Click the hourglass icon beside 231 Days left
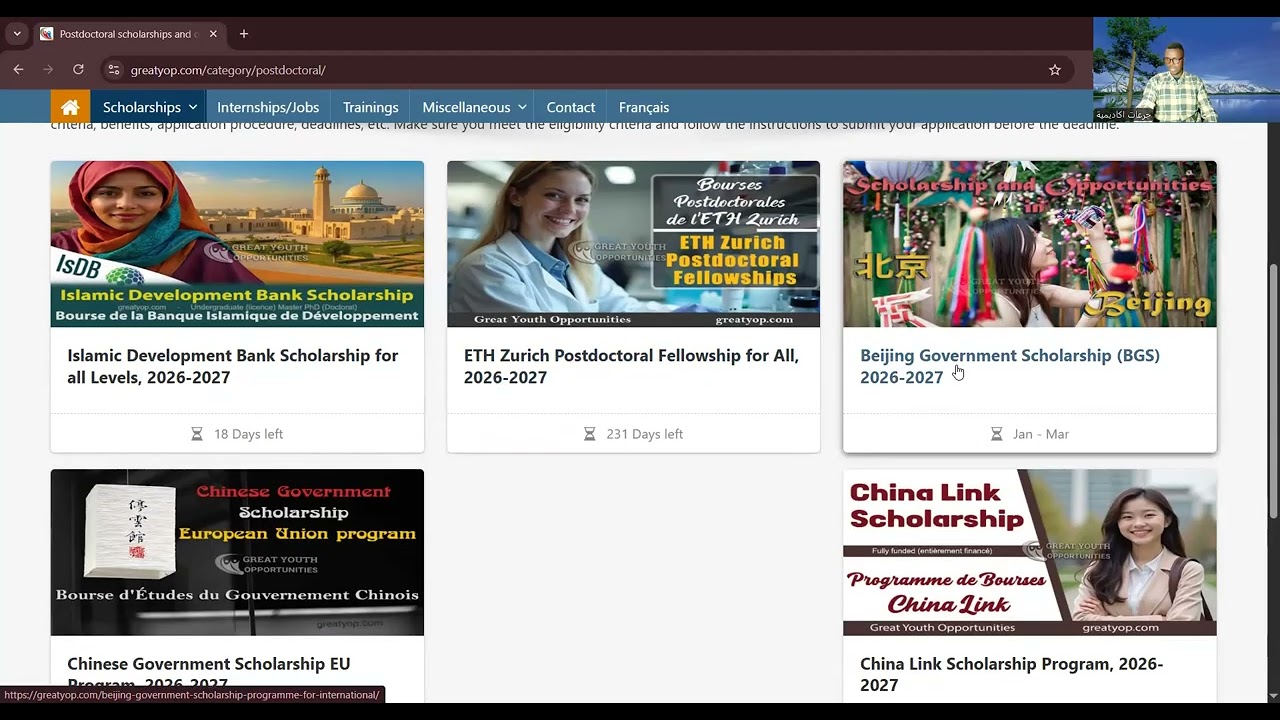The height and width of the screenshot is (720, 1280). (x=589, y=434)
